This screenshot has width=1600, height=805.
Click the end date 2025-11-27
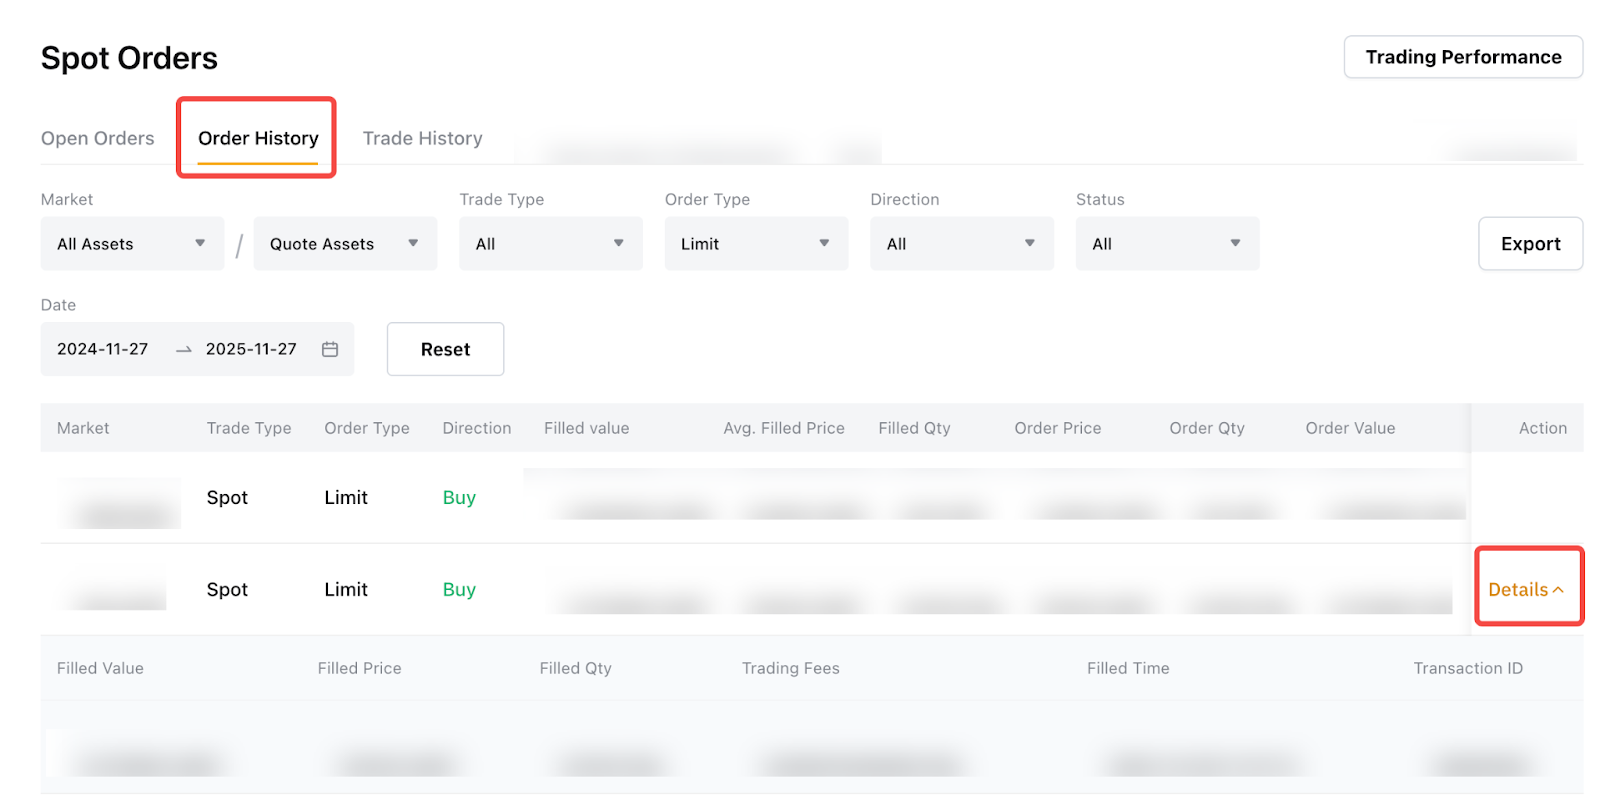pyautogui.click(x=251, y=349)
